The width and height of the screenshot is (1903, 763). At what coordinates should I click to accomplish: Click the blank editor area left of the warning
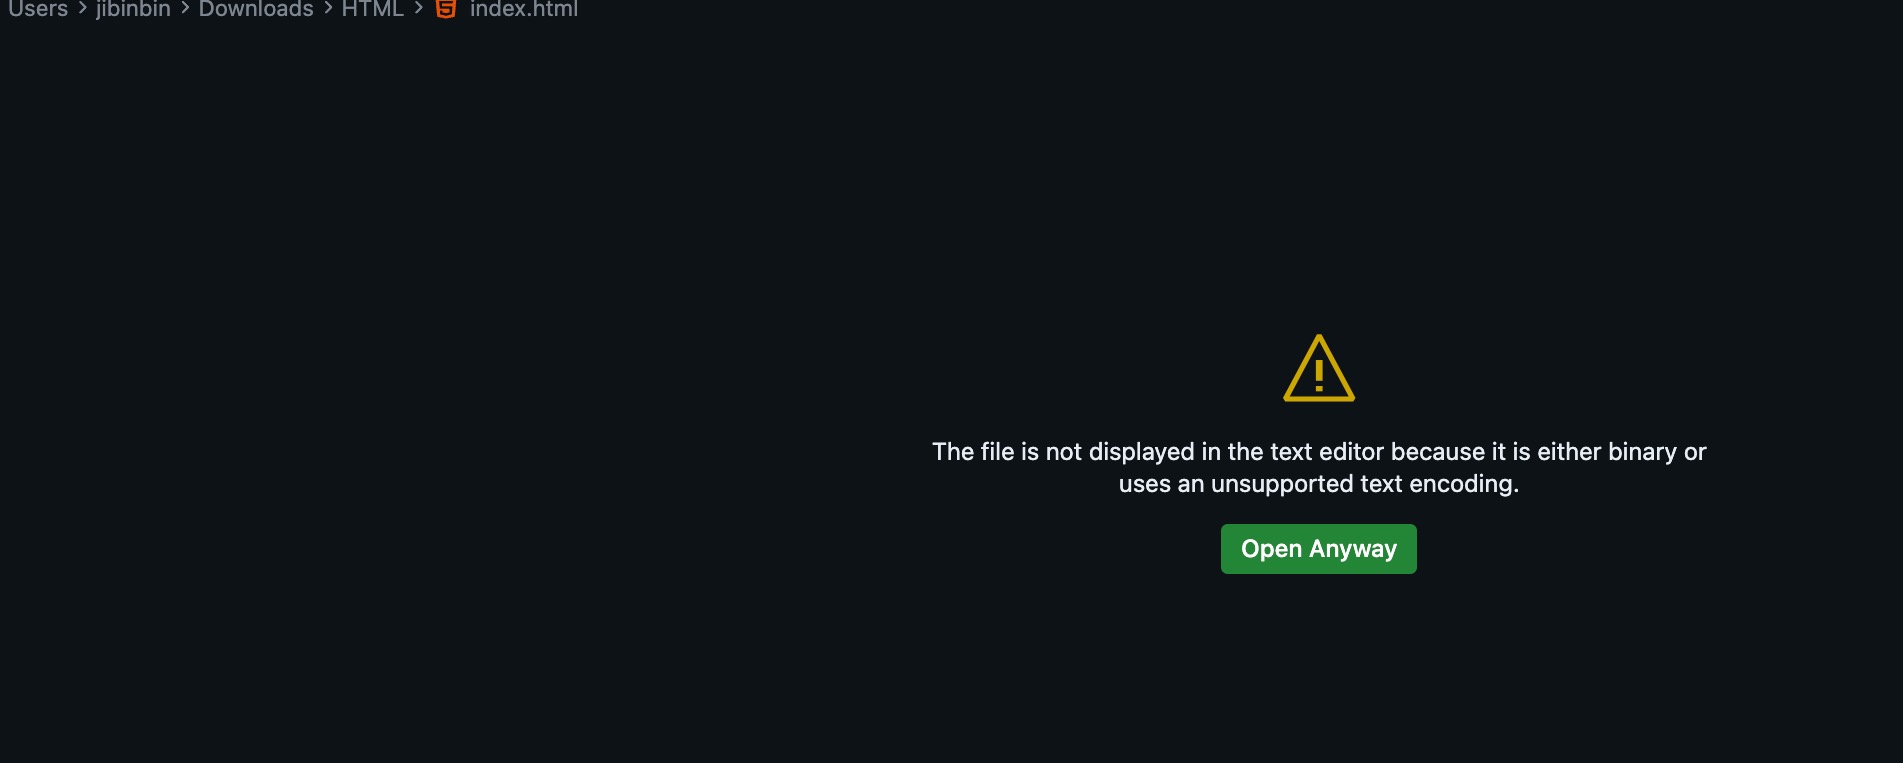point(450,400)
